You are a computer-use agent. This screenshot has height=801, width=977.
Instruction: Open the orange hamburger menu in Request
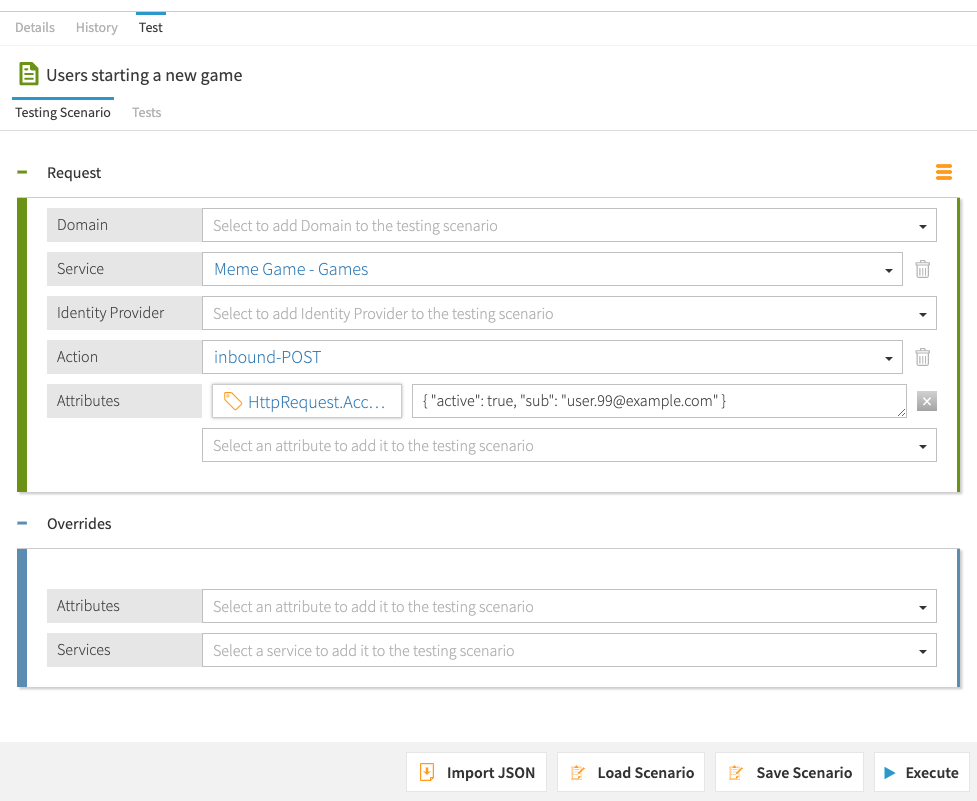click(943, 173)
